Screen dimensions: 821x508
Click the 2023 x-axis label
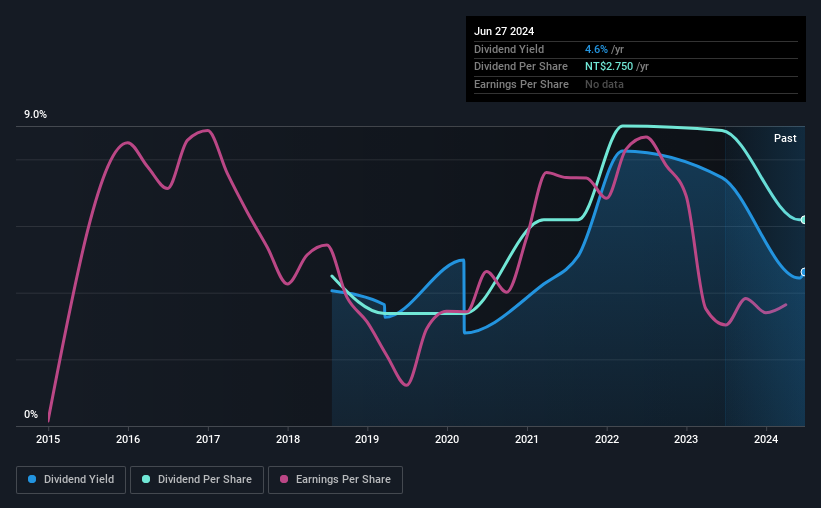(x=686, y=439)
